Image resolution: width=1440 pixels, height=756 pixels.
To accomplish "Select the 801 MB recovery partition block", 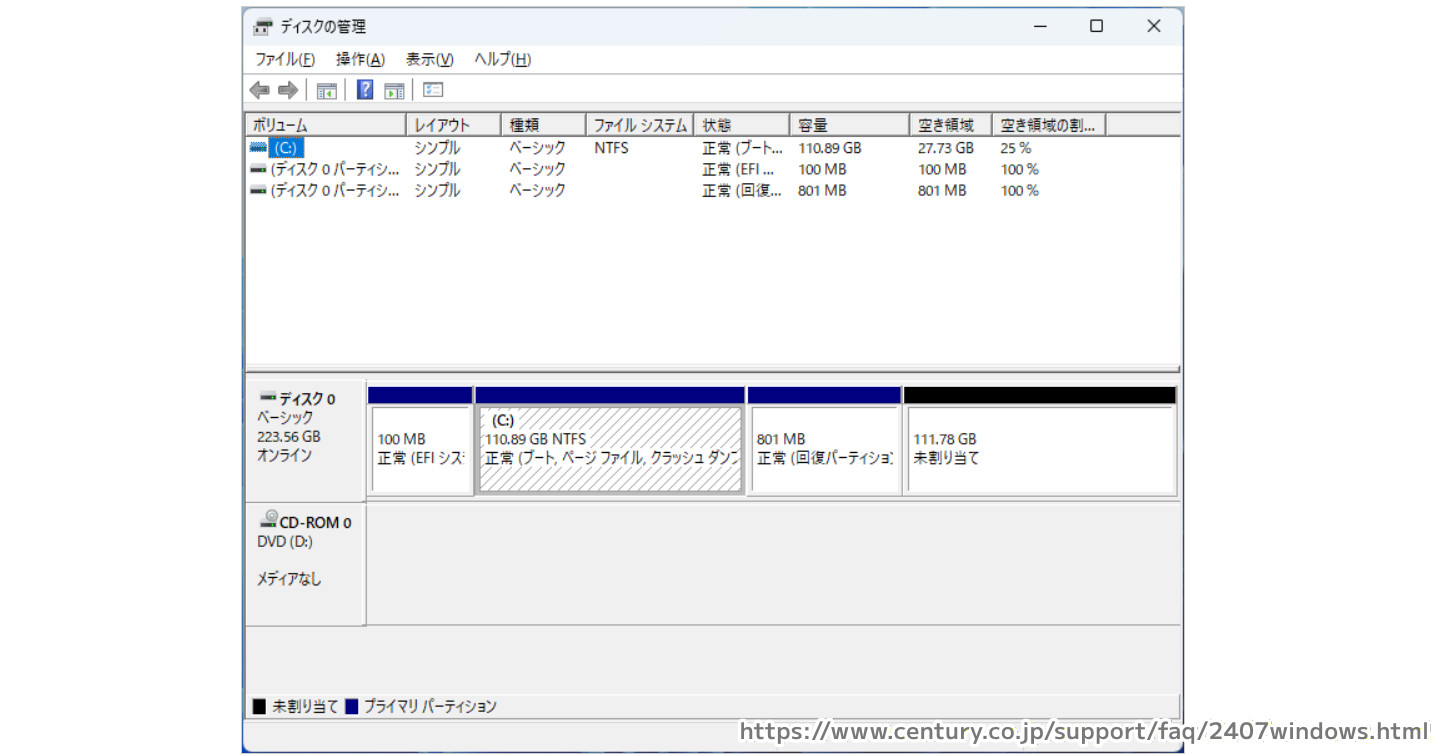I will tap(824, 450).
